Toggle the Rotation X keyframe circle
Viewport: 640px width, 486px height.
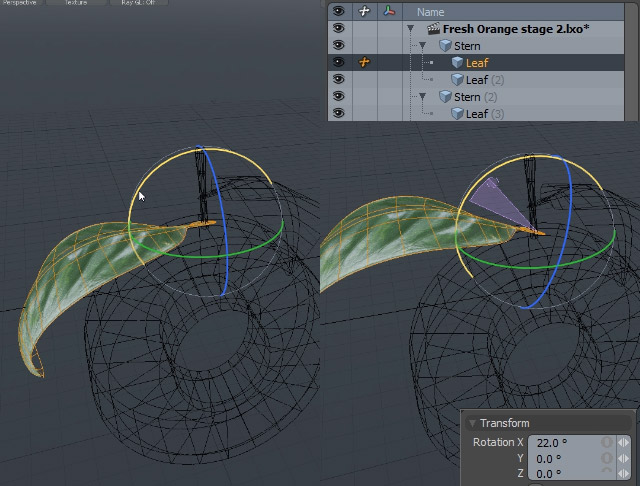[607, 443]
